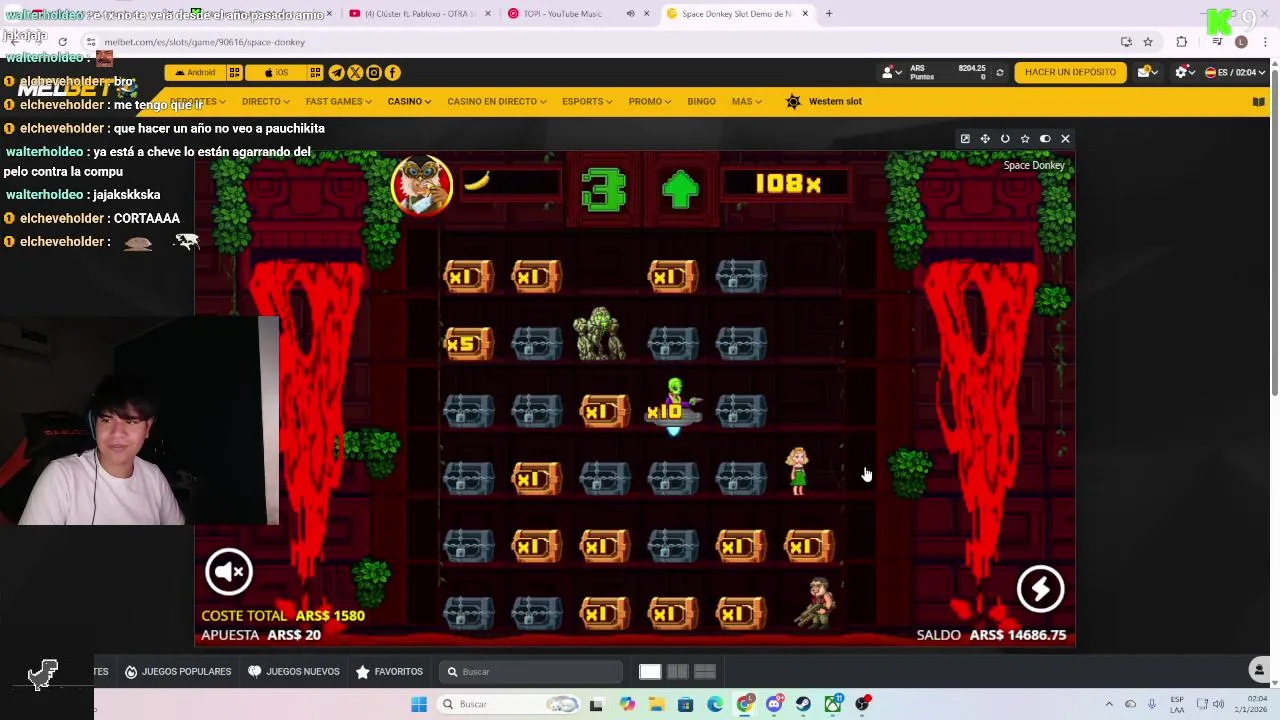Open the Melbet X social icon
This screenshot has height=720, width=1280.
pos(355,72)
